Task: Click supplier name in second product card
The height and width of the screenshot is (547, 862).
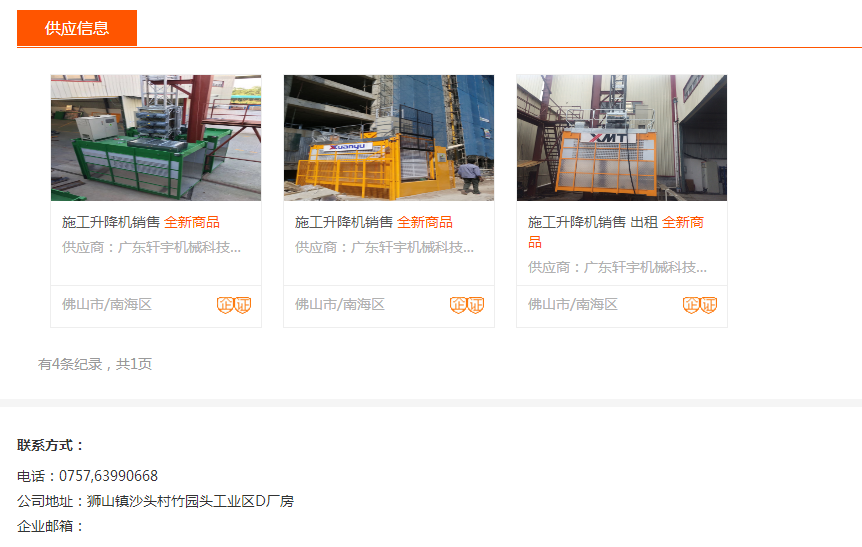Action: (384, 247)
